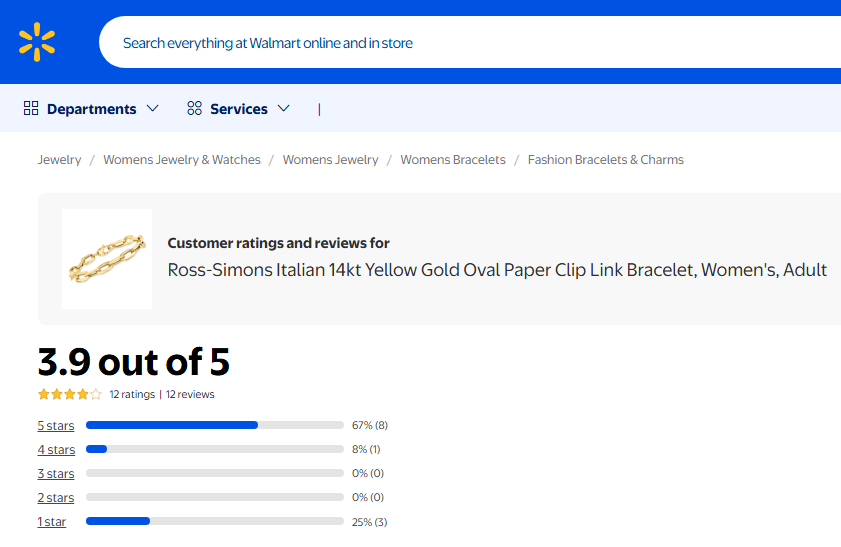Filter reviews by 1 star

(51, 522)
